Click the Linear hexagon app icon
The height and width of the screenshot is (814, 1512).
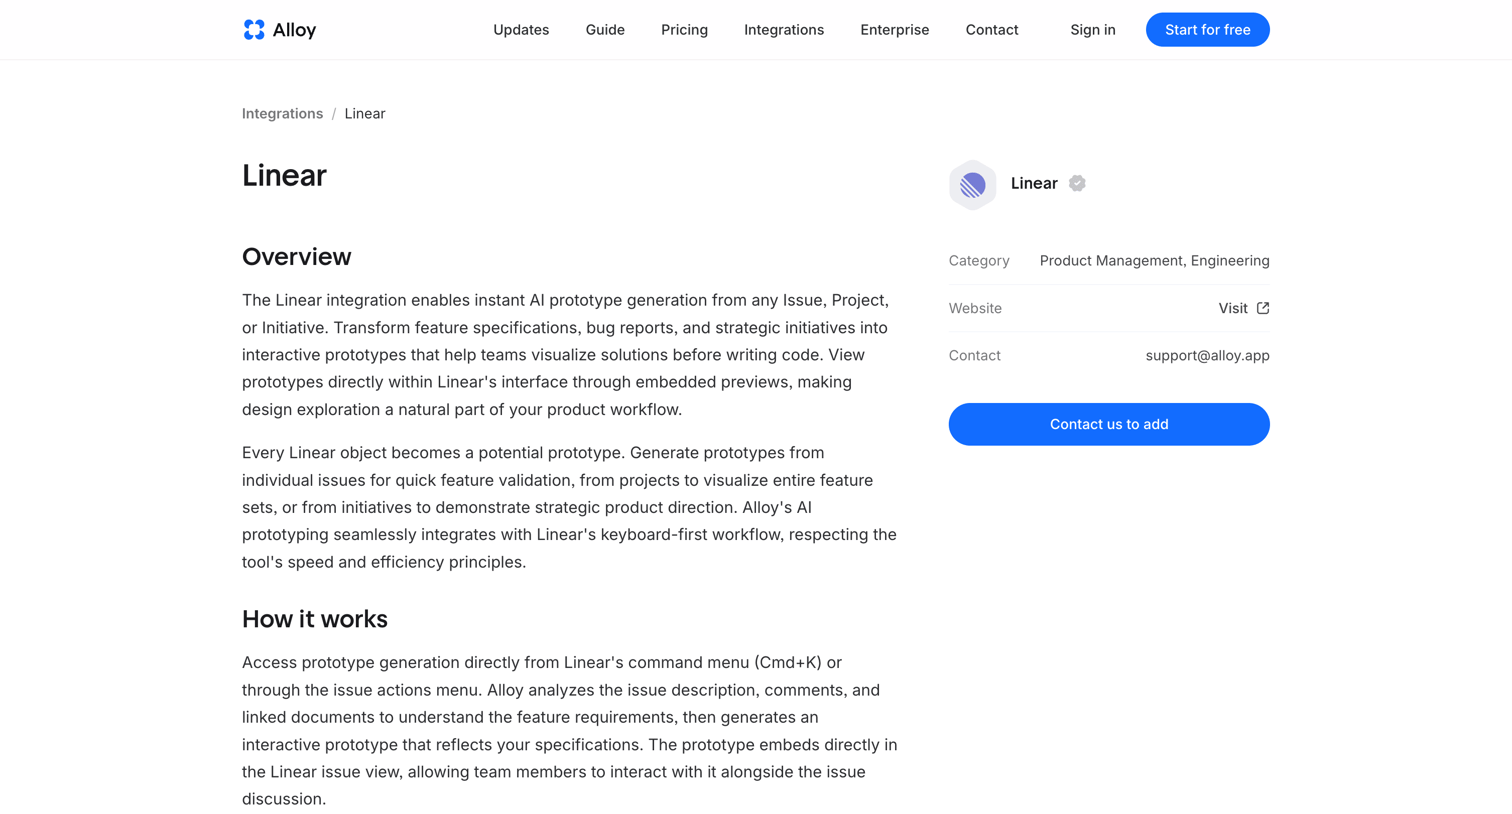point(972,185)
